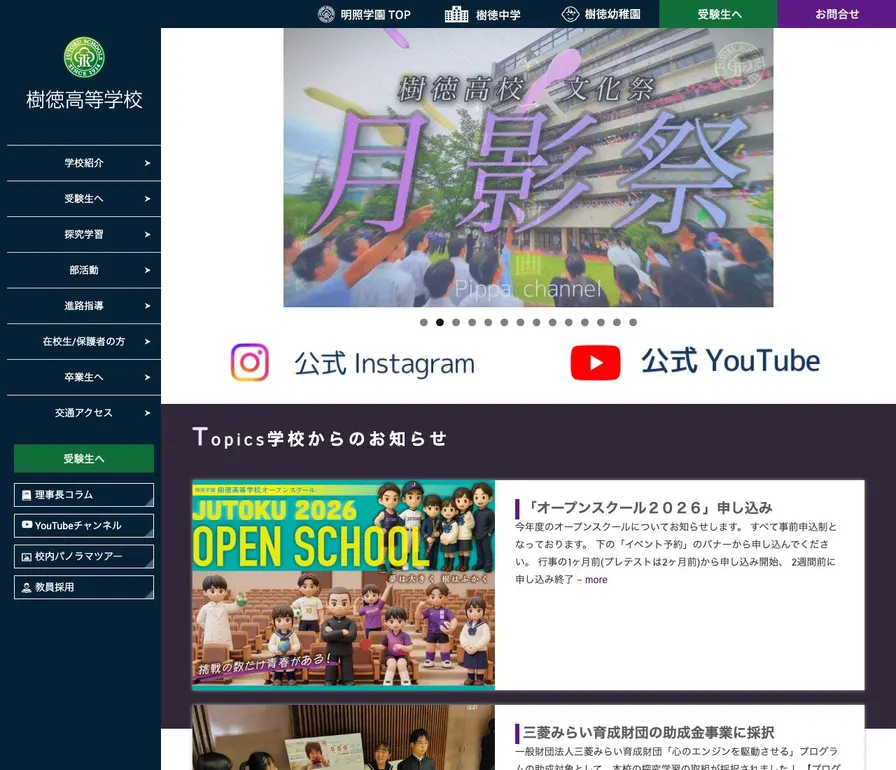Click the JUTOKU 2026 OPEN SCHOOL thumbnail
Image resolution: width=896 pixels, height=770 pixels.
(x=343, y=585)
